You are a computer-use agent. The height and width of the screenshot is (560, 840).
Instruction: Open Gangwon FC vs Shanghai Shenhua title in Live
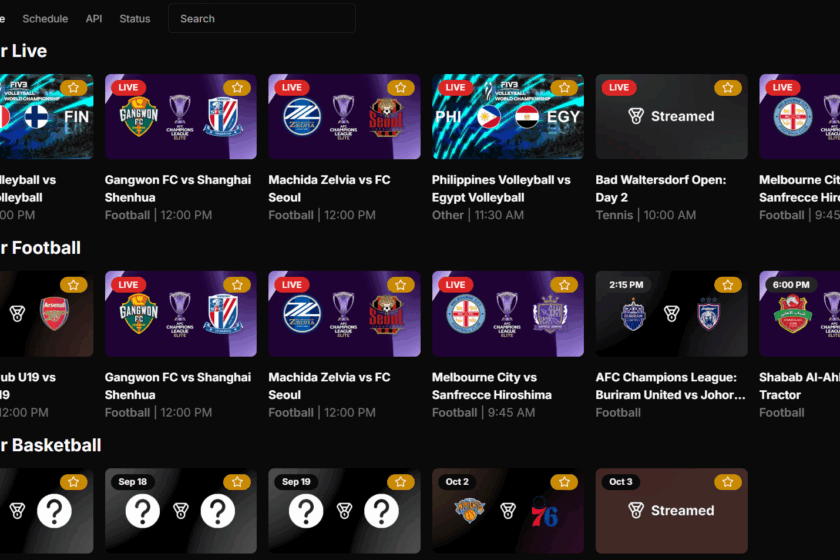point(178,189)
